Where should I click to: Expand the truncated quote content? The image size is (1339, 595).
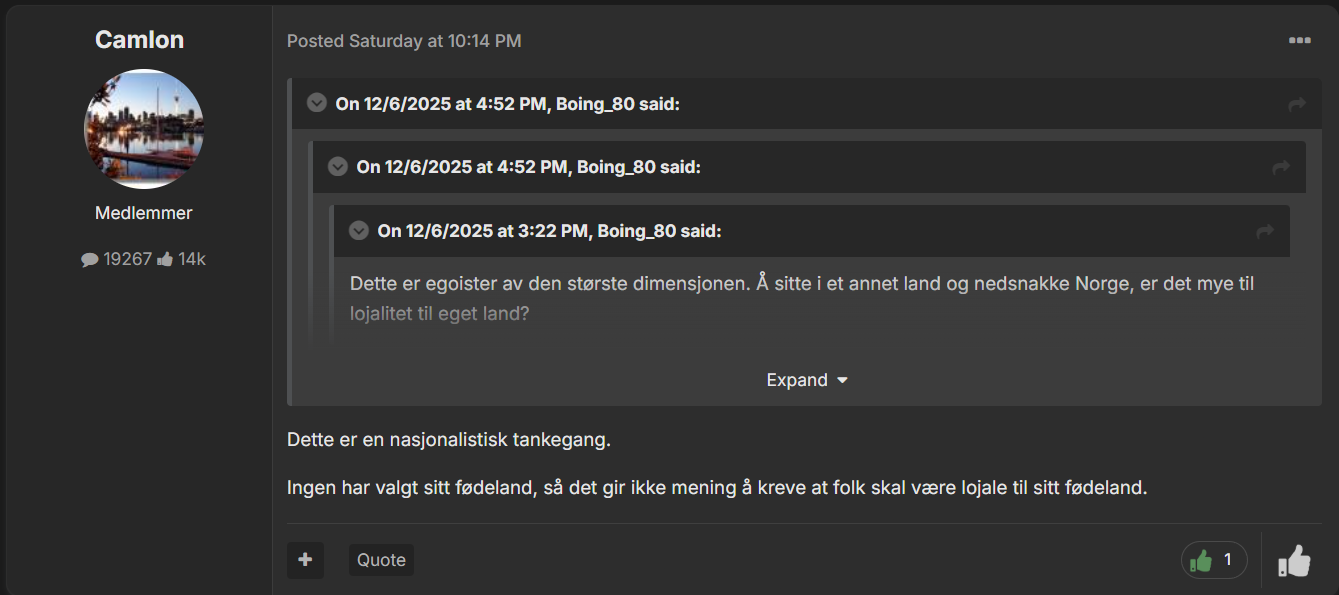(x=806, y=380)
